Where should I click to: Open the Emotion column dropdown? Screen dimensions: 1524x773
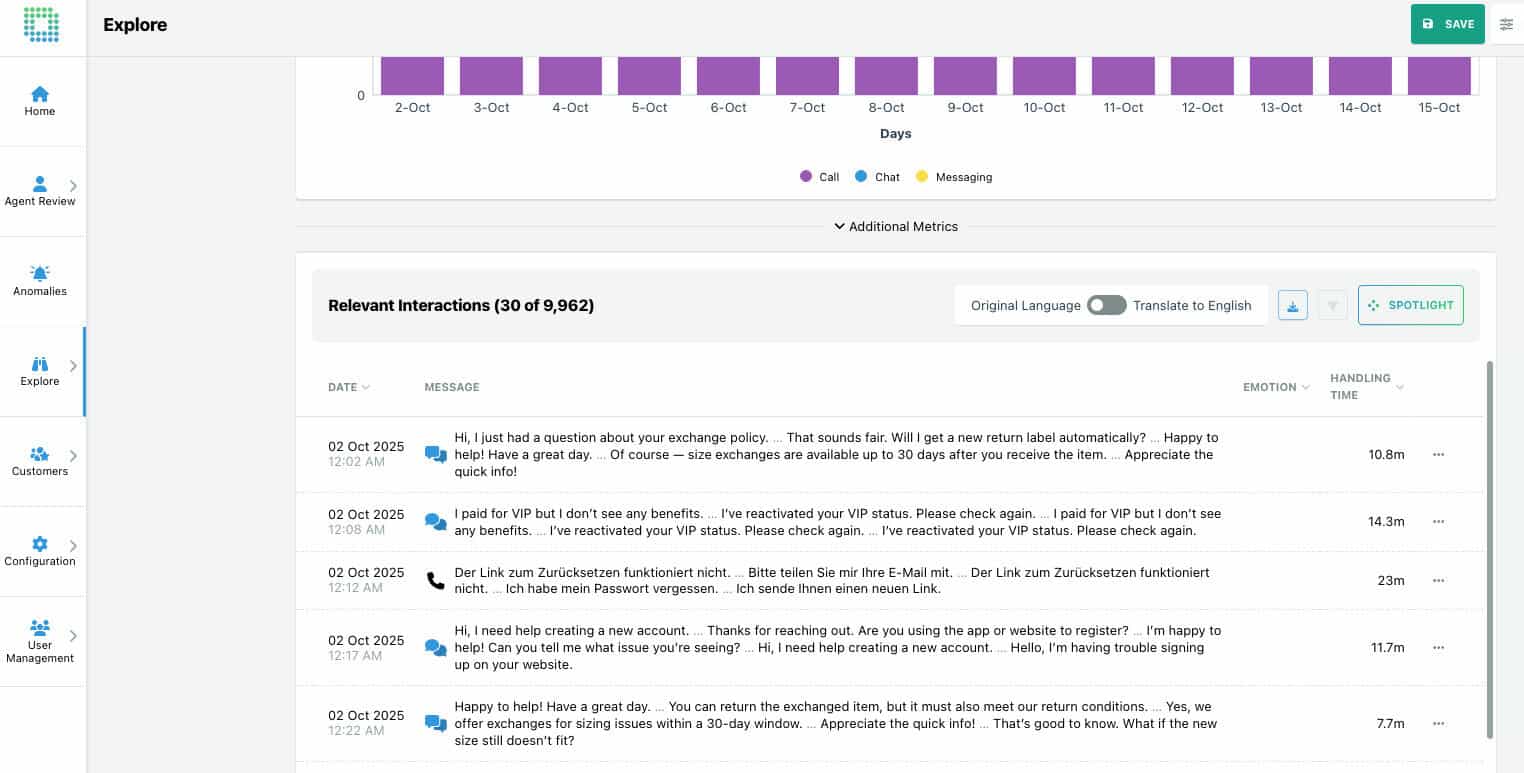(x=1276, y=387)
